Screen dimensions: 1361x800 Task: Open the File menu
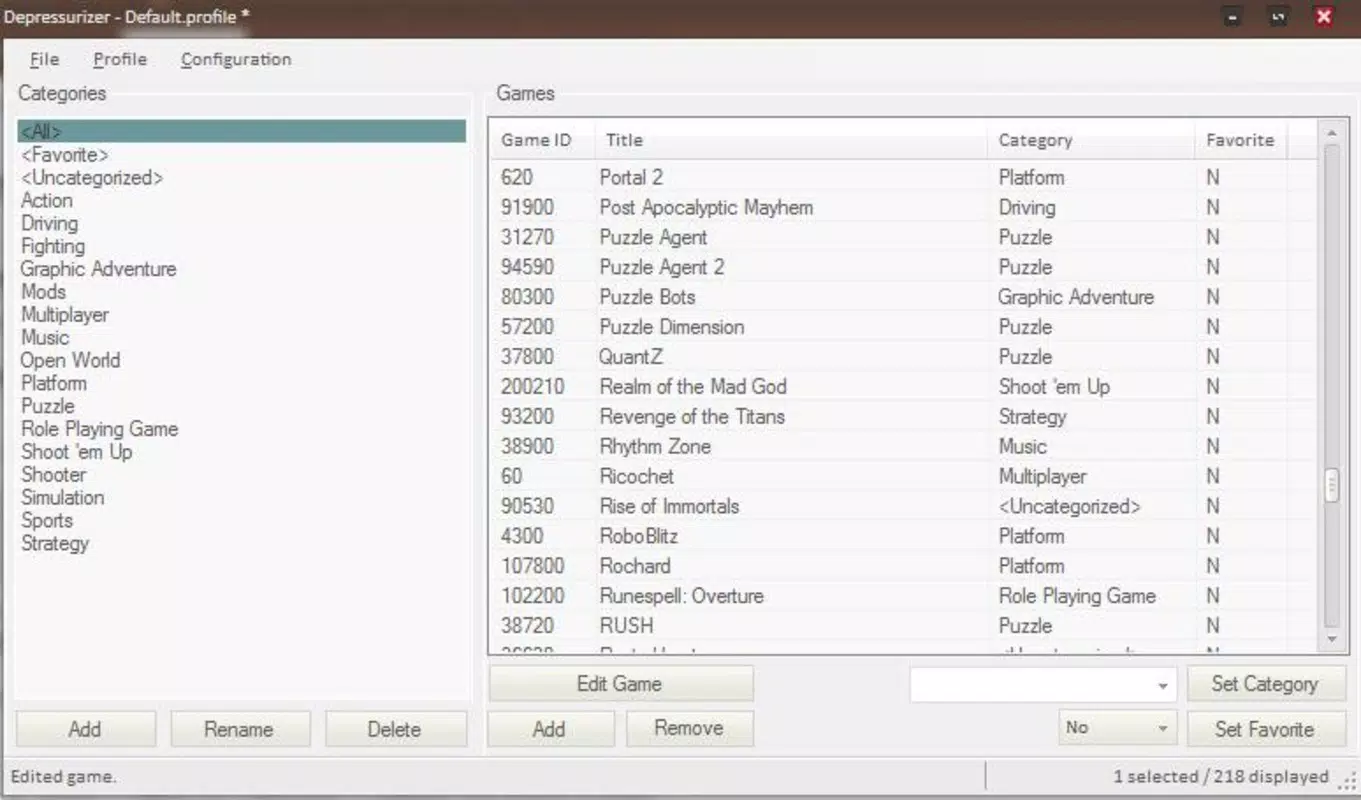pyautogui.click(x=44, y=59)
